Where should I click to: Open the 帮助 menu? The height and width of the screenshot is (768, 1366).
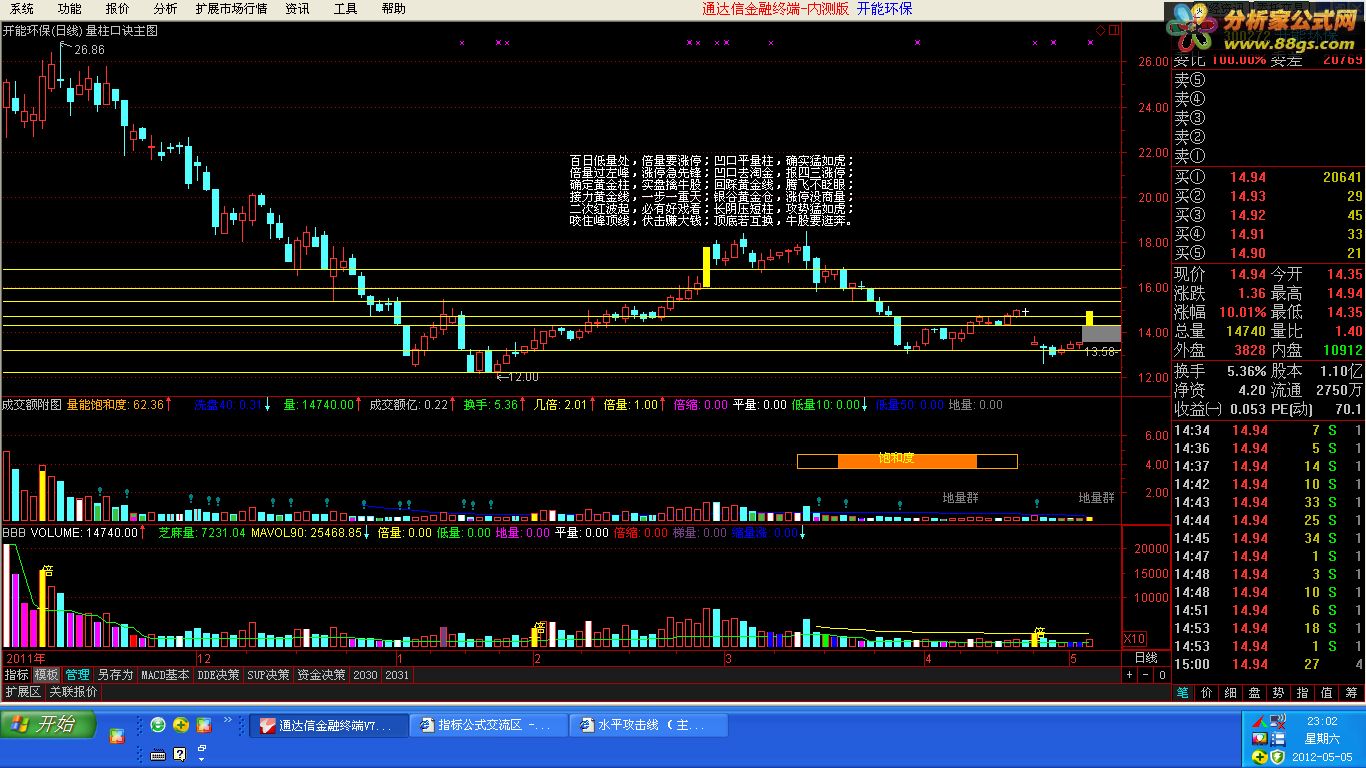click(x=394, y=9)
